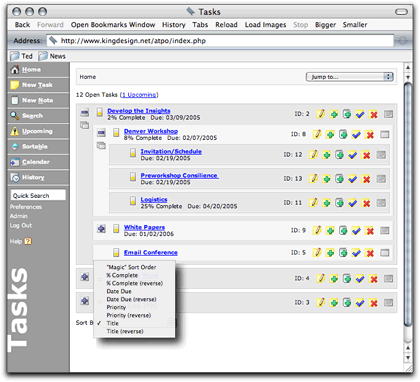Image resolution: width=420 pixels, height=382 pixels.
Task: Expand the White Papers task
Action: [101, 229]
